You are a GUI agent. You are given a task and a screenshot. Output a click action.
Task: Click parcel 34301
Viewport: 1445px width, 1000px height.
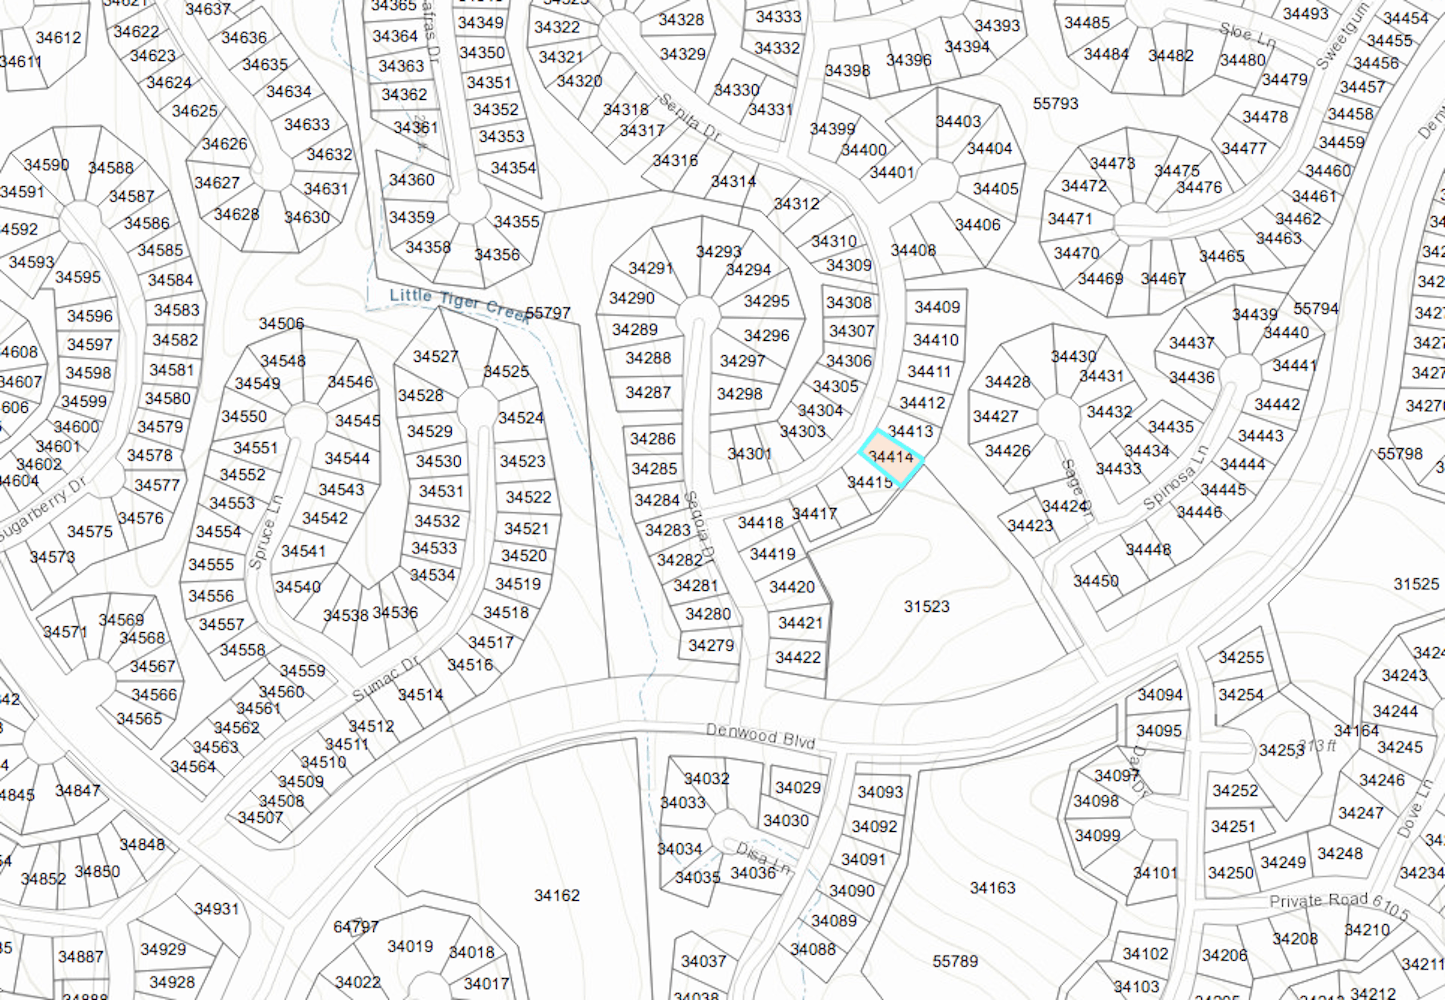coord(750,453)
